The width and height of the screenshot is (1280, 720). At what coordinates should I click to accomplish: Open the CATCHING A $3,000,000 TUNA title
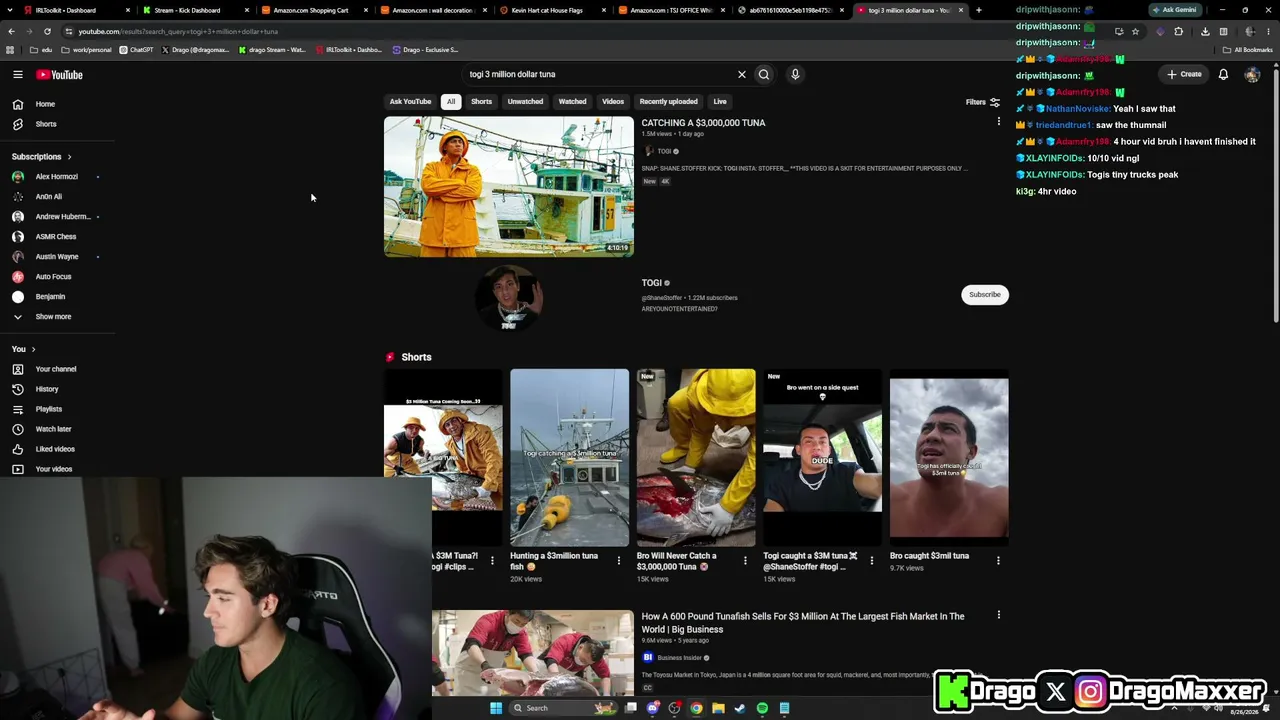coord(703,123)
